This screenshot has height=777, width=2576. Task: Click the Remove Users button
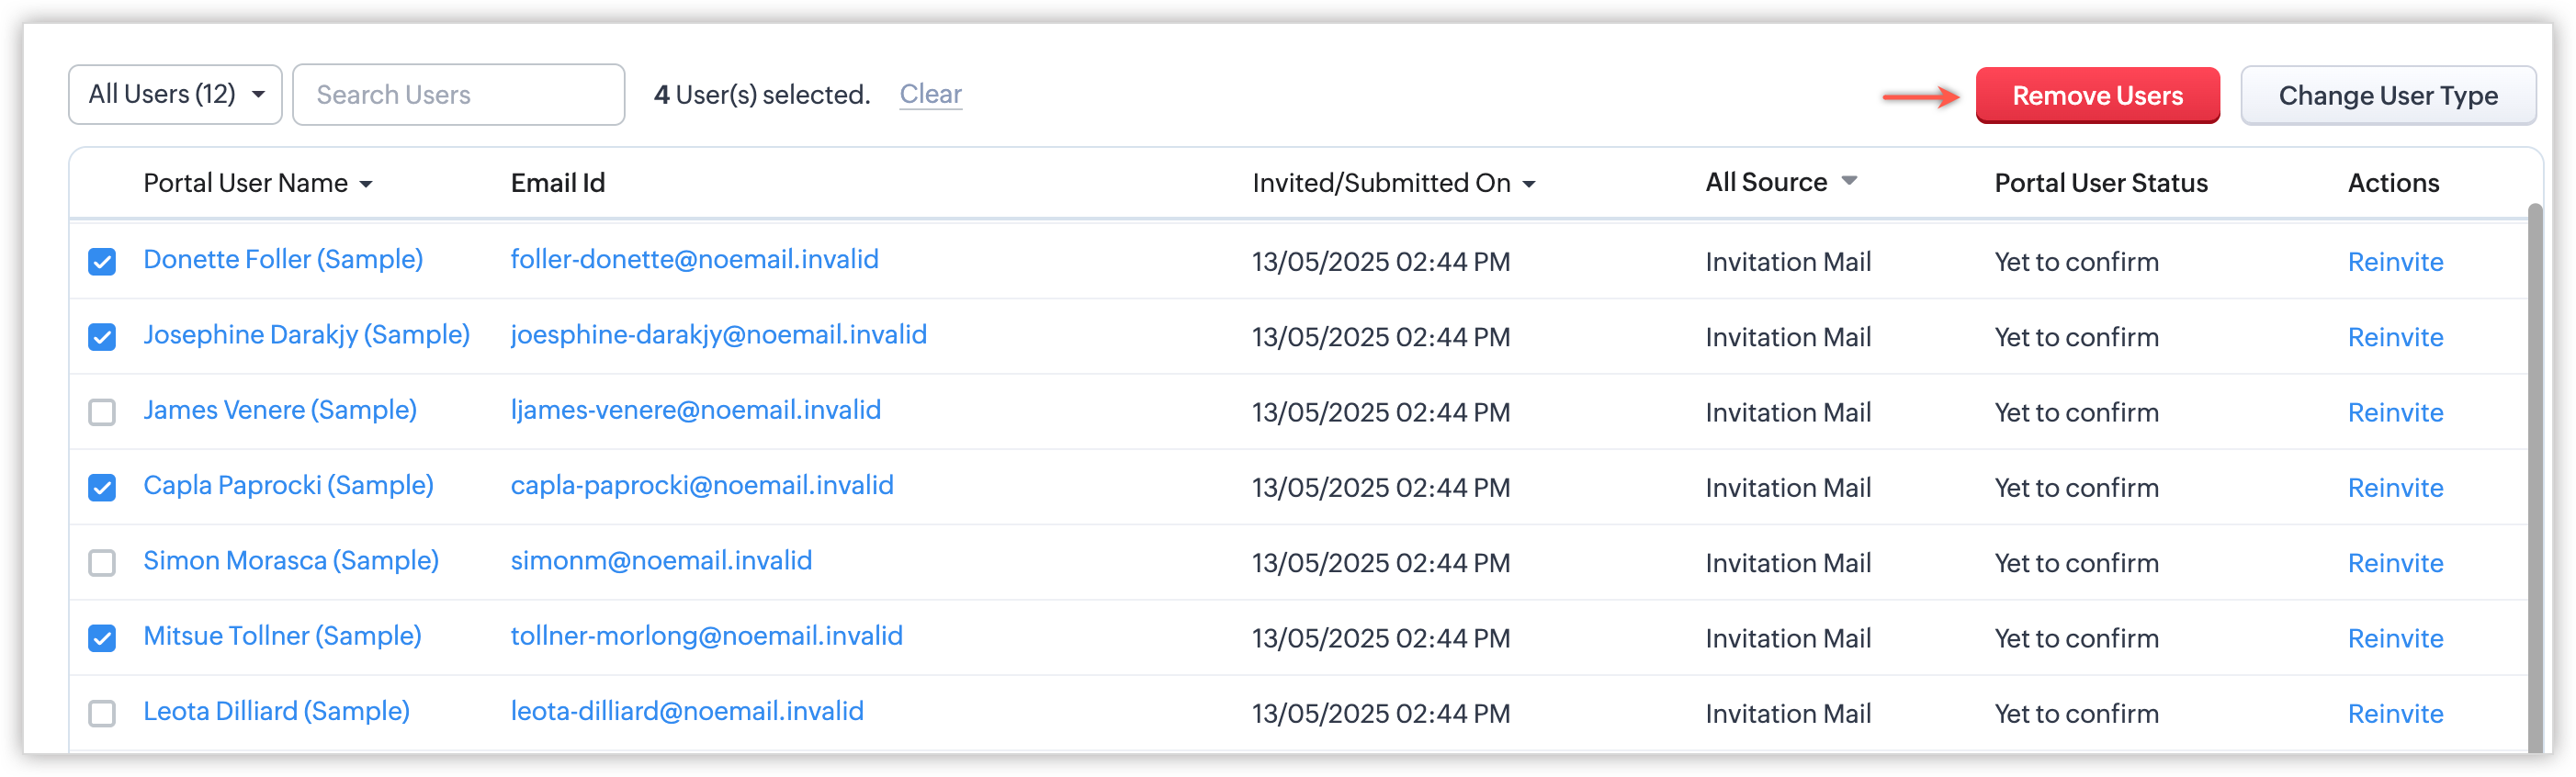2097,96
